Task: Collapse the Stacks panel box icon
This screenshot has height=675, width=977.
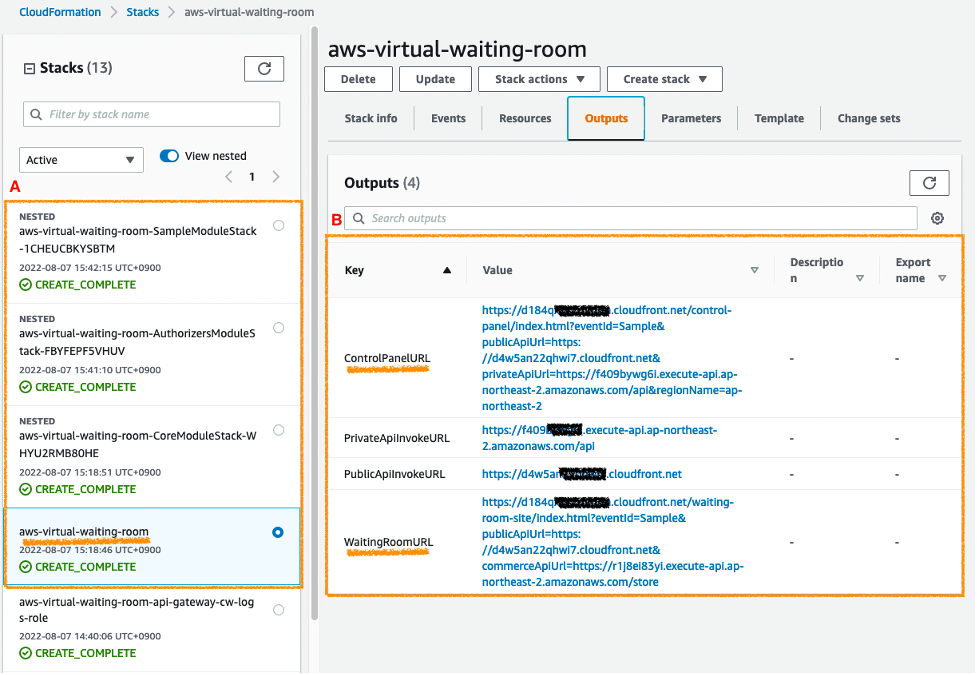Action: coord(29,69)
